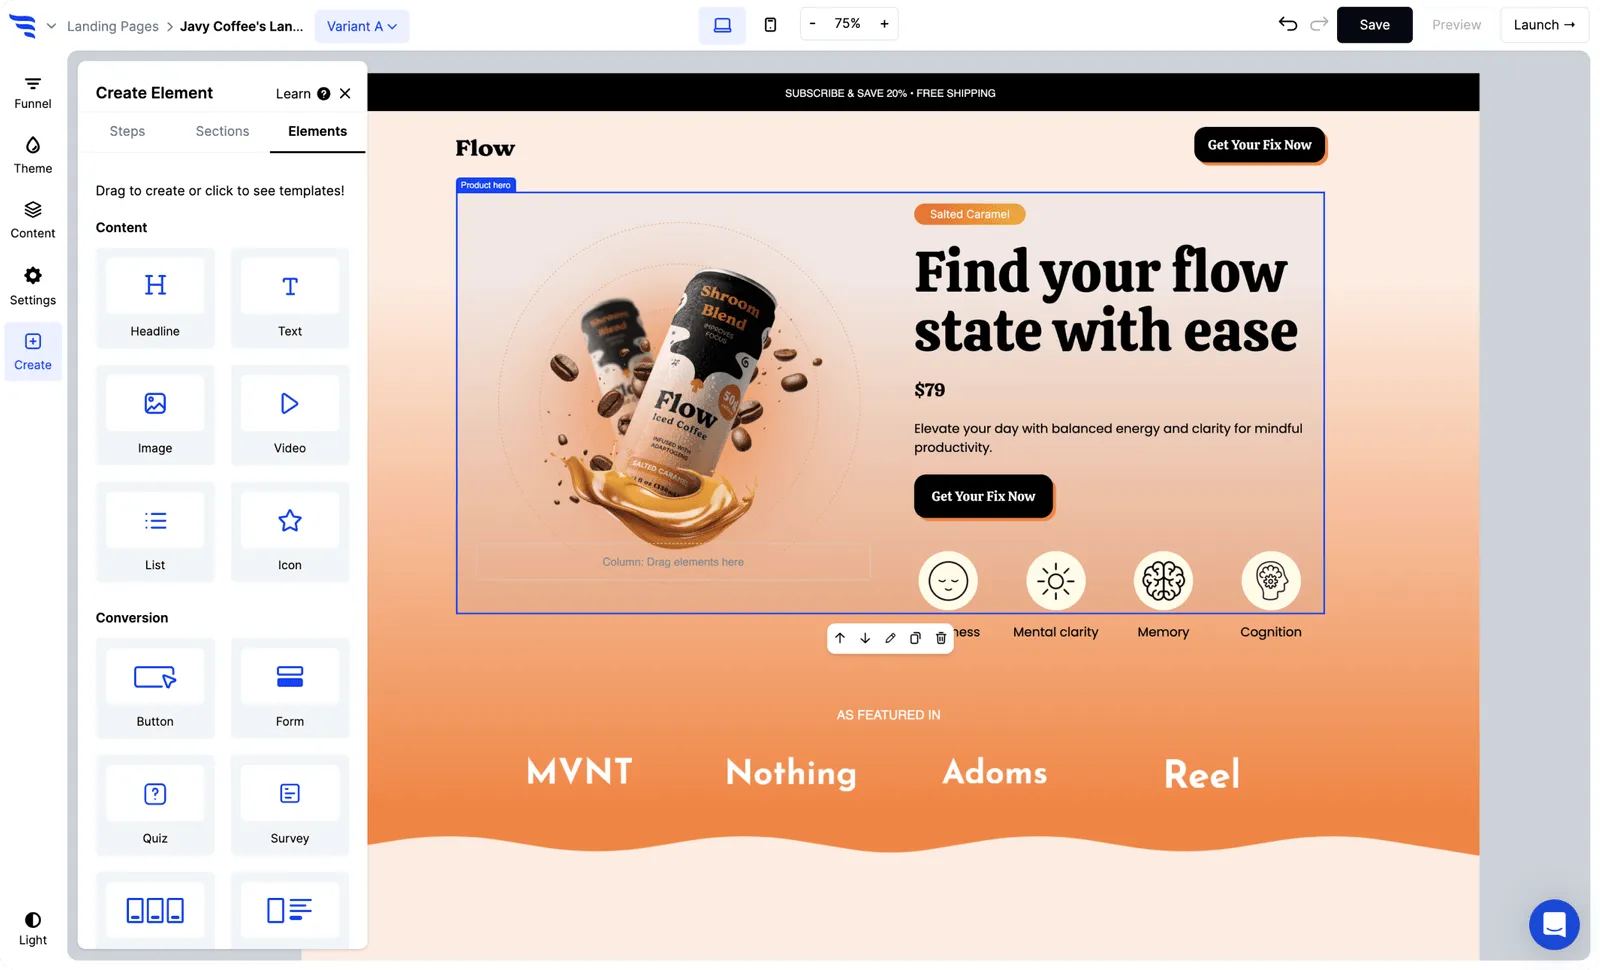This screenshot has height=970, width=1600.
Task: Click the undo arrow icon
Action: [x=1287, y=24]
